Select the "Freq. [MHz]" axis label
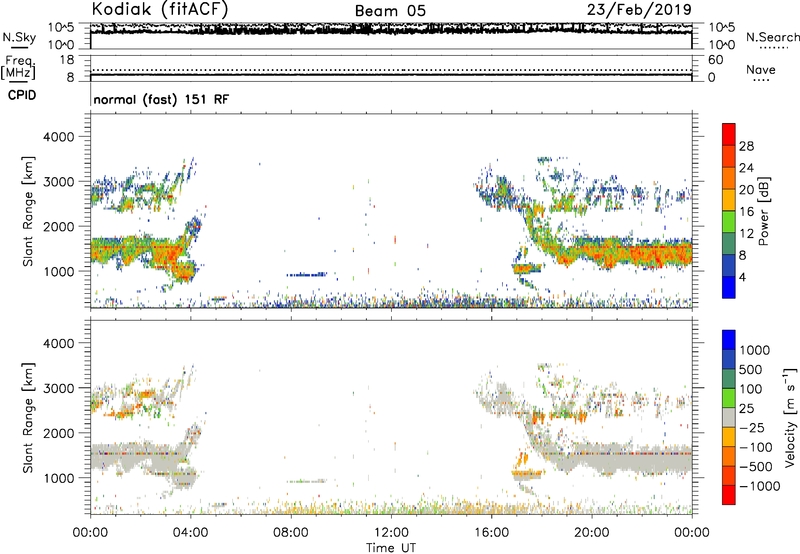 pyautogui.click(x=19, y=67)
